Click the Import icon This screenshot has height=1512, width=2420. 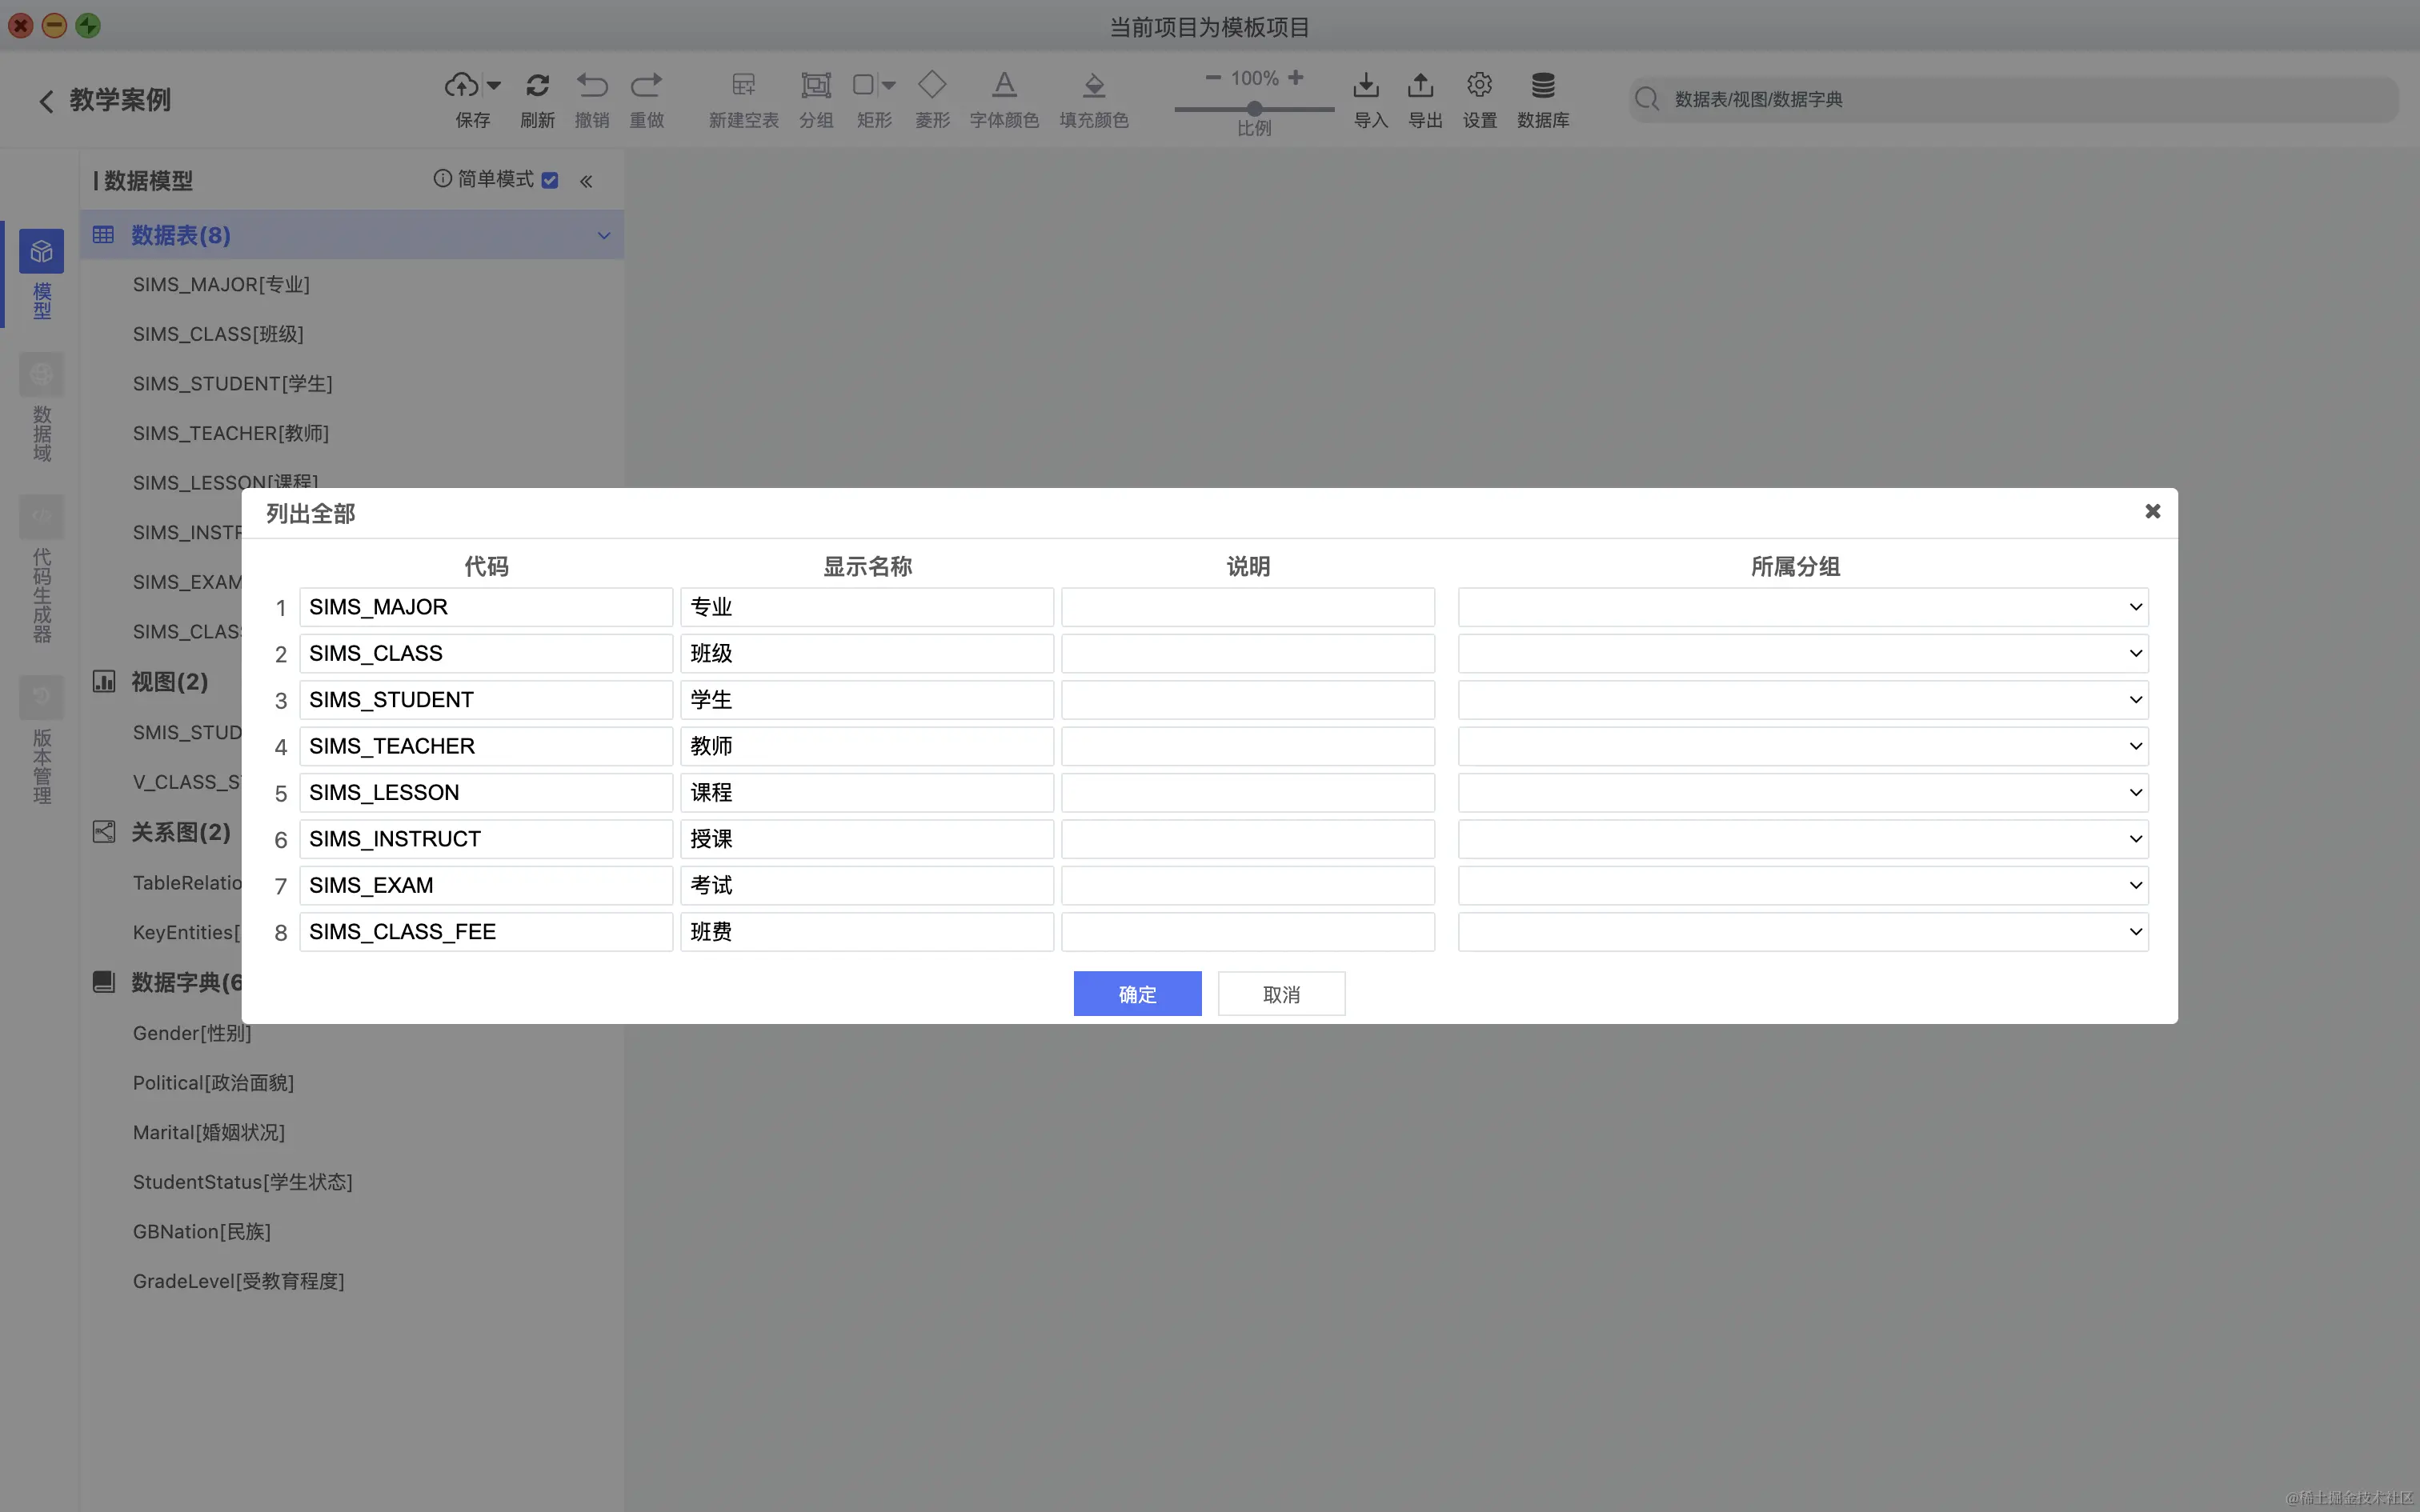[1366, 85]
